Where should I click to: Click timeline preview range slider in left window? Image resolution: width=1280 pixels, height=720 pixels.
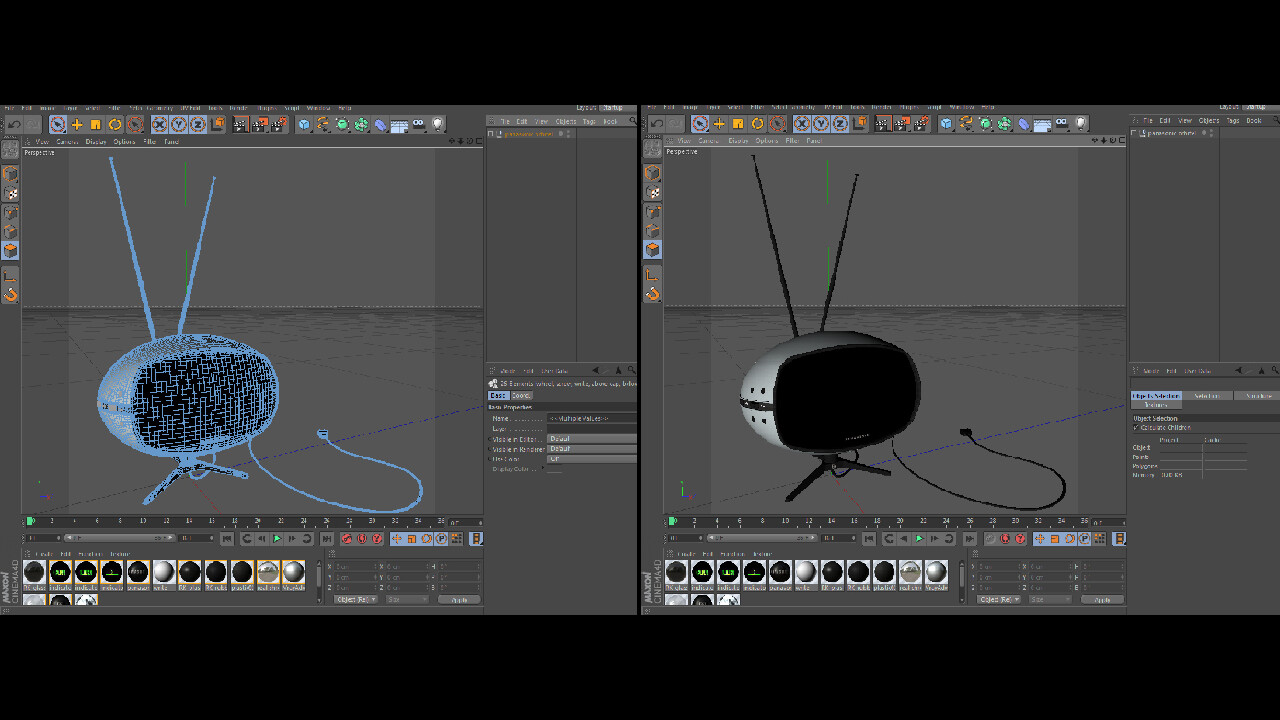[x=118, y=539]
